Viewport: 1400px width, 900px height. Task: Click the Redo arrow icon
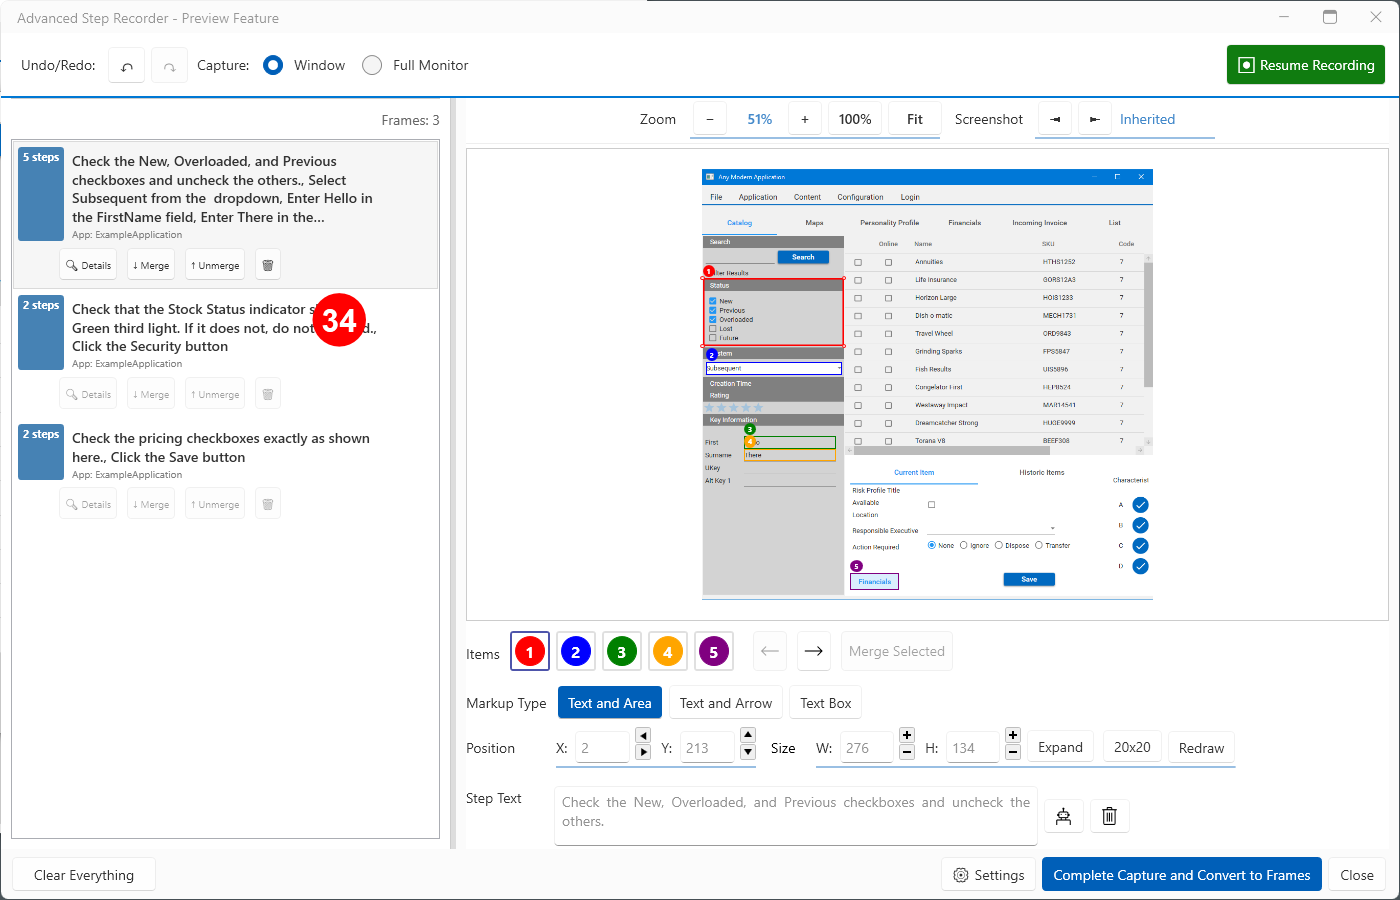pyautogui.click(x=170, y=66)
